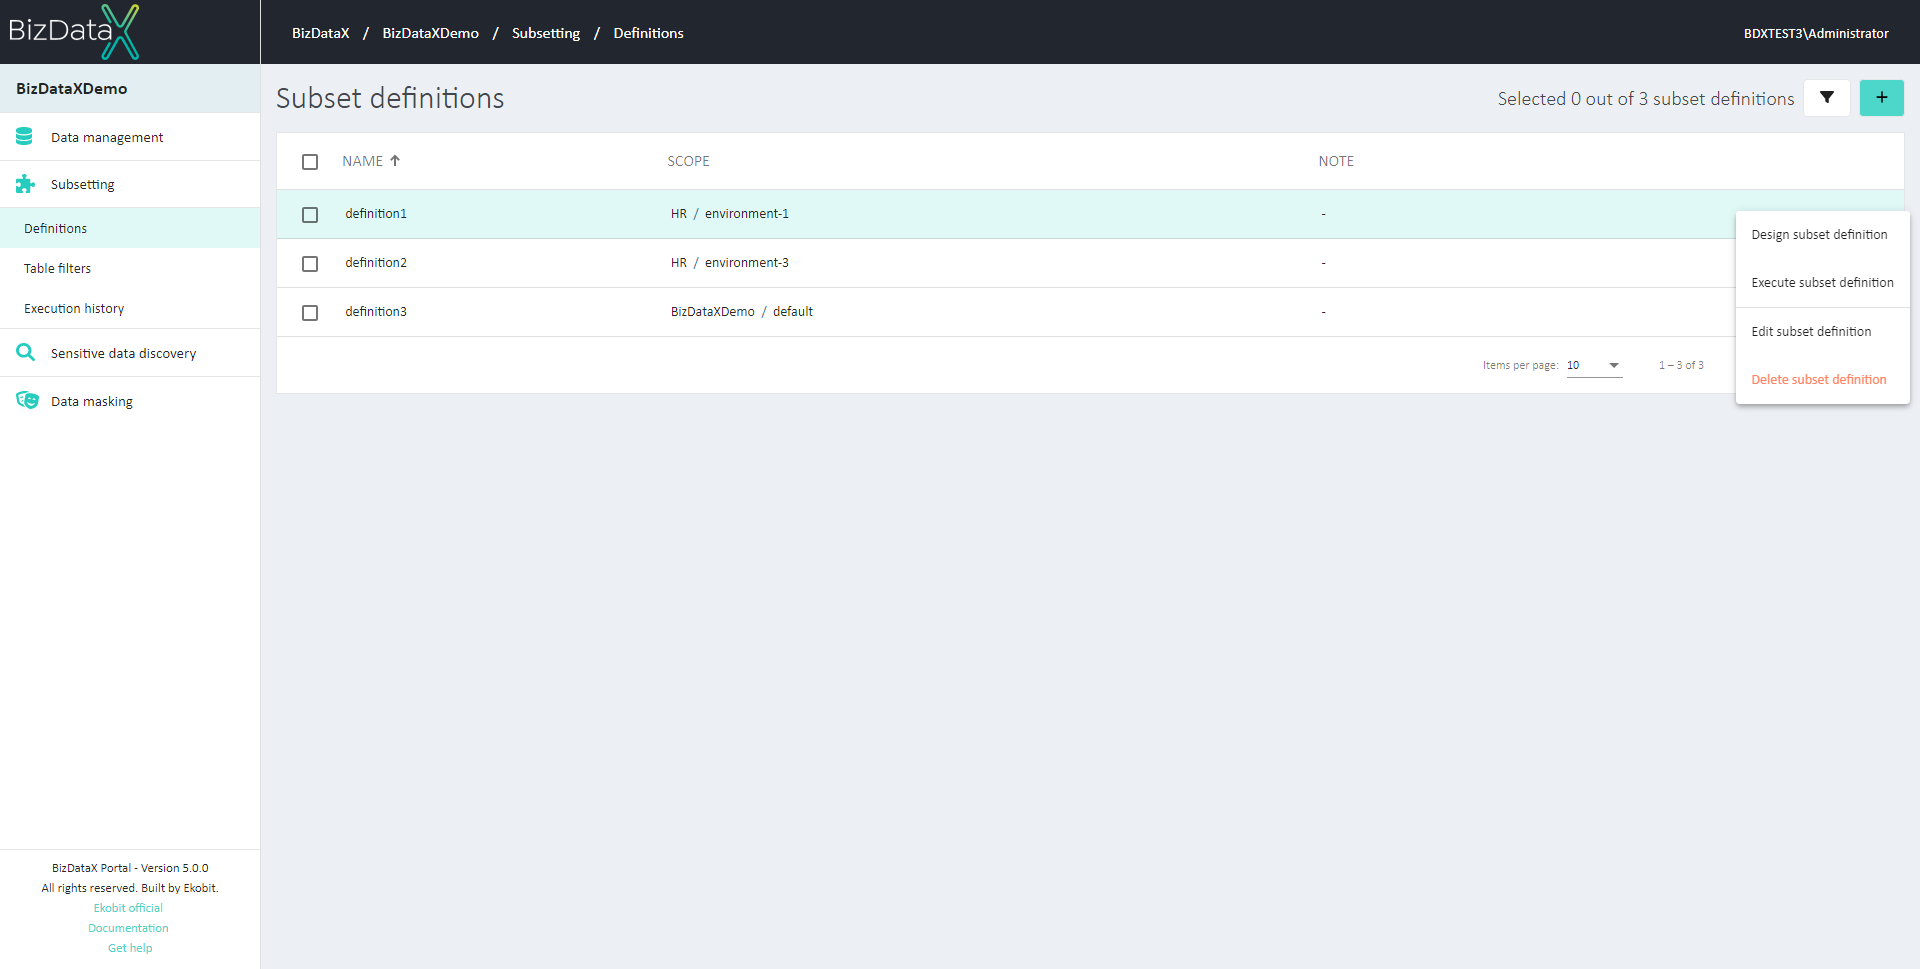Open Sensitive data discovery in sidebar

[x=130, y=353]
